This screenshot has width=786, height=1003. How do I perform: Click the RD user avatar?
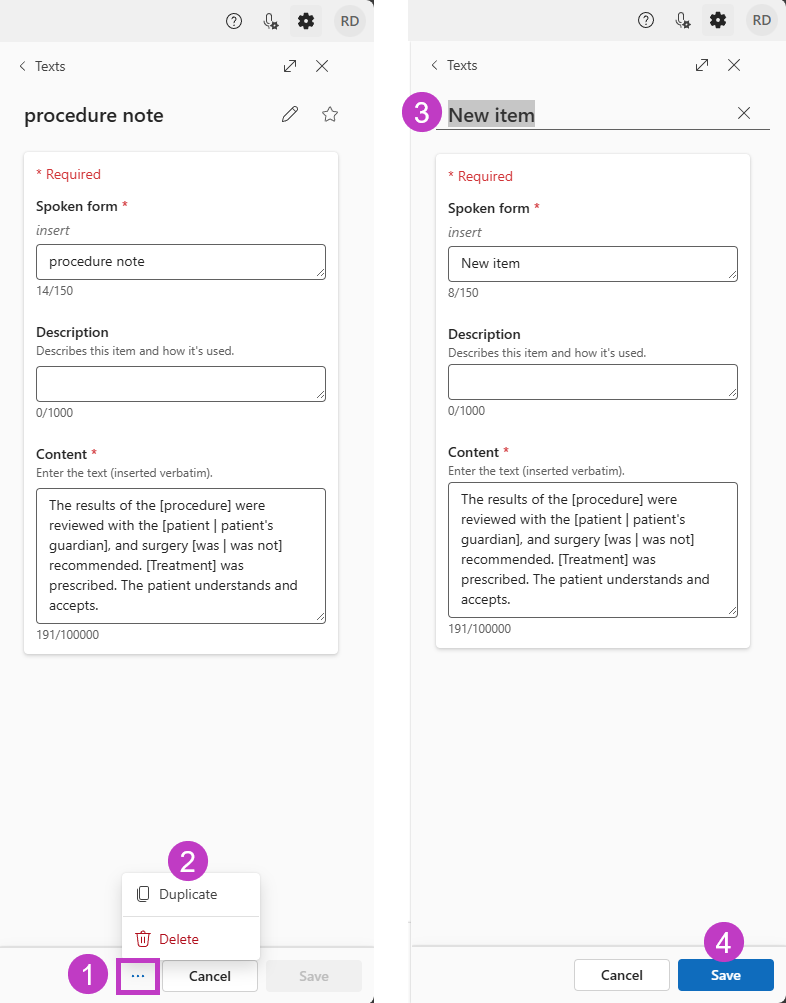pos(348,20)
